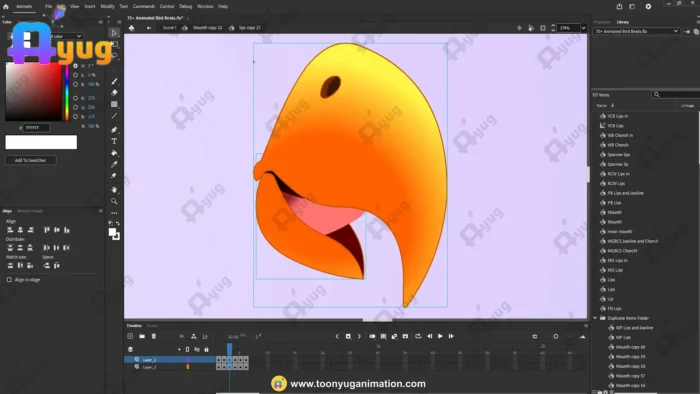Enable Align to stage checkbox
This screenshot has height=394, width=700.
point(9,280)
